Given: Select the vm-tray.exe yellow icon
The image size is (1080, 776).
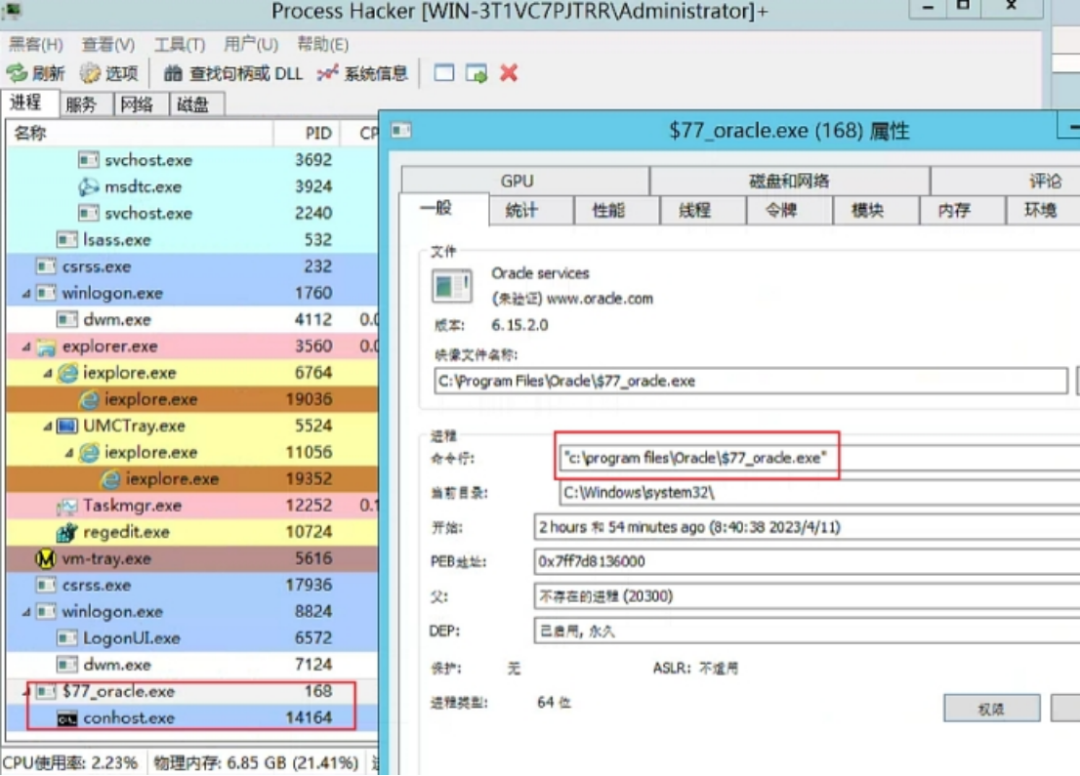Looking at the screenshot, I should click(x=45, y=558).
